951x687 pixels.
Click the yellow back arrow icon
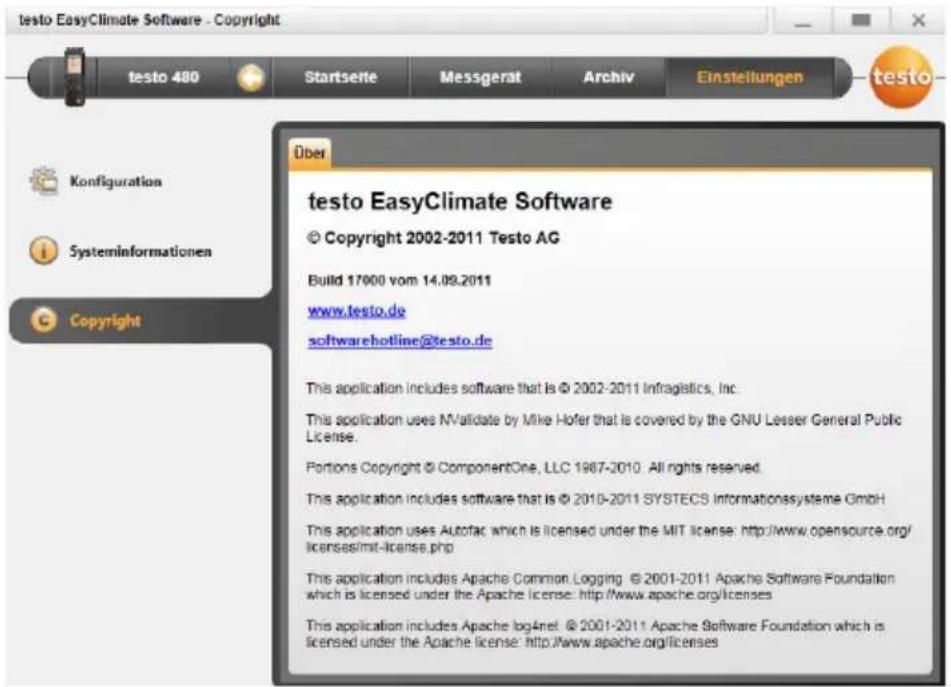pyautogui.click(x=251, y=78)
